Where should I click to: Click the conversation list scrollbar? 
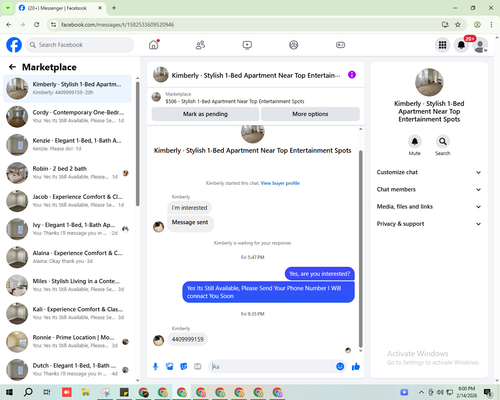click(138, 143)
